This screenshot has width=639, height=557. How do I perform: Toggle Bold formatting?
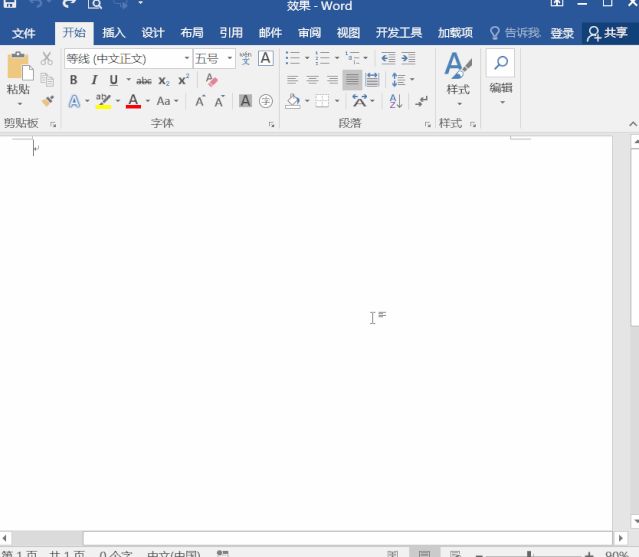point(73,80)
